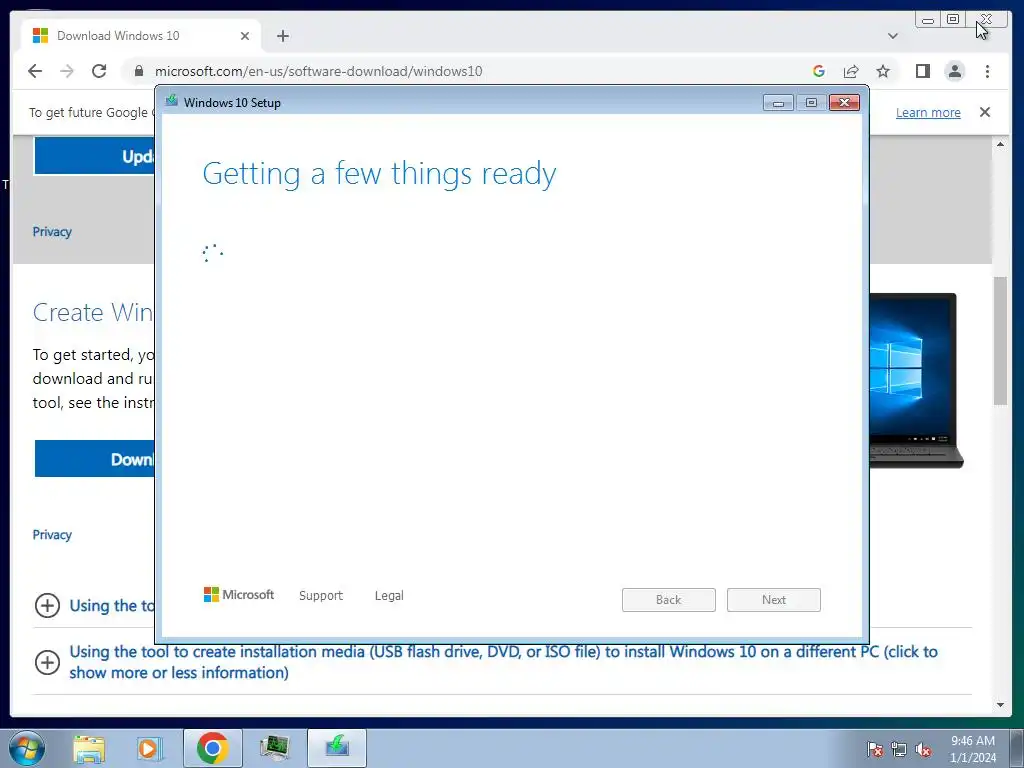1024x768 pixels.
Task: Open the Windows Start menu
Action: 26,748
